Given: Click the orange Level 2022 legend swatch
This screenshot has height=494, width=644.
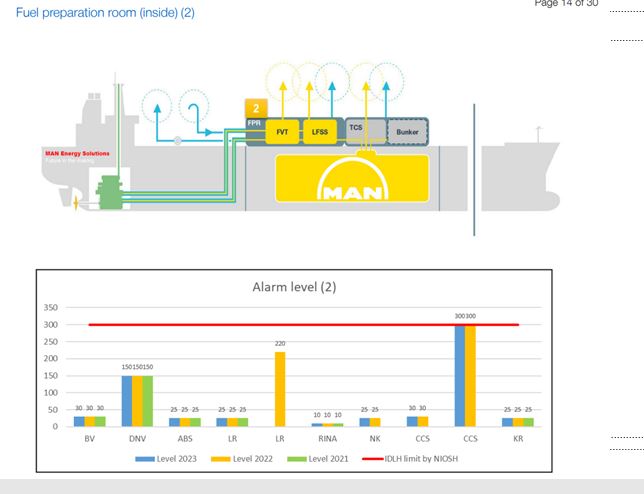Looking at the screenshot, I should point(221,459).
